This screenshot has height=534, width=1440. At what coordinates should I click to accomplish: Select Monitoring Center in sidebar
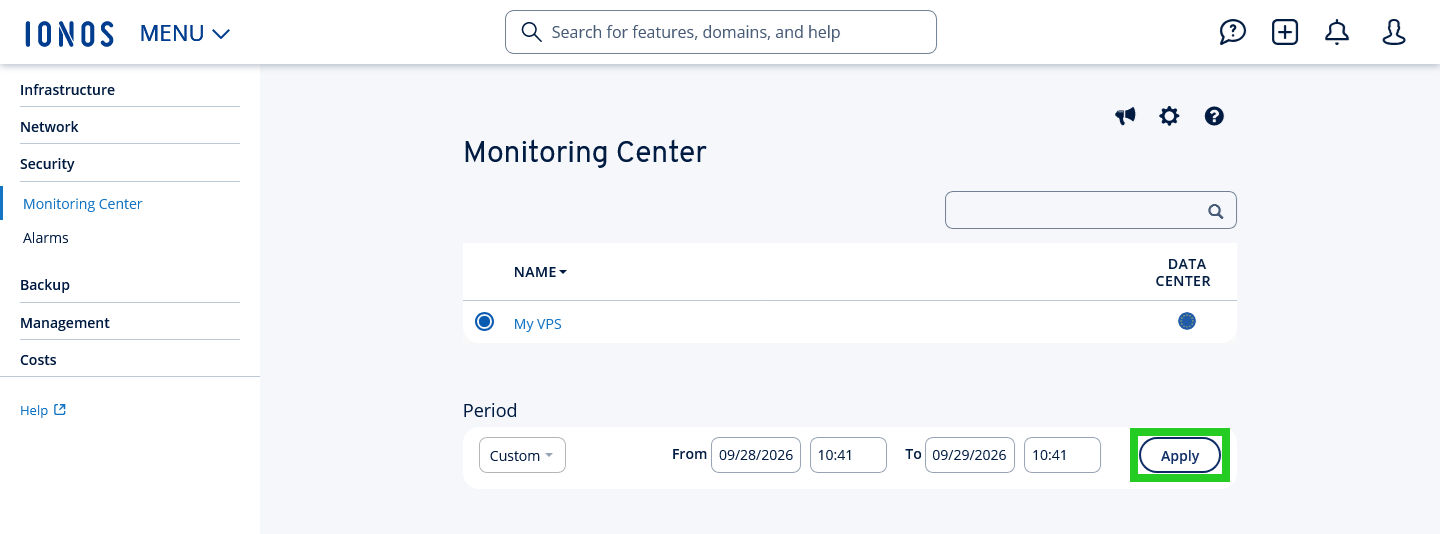83,204
